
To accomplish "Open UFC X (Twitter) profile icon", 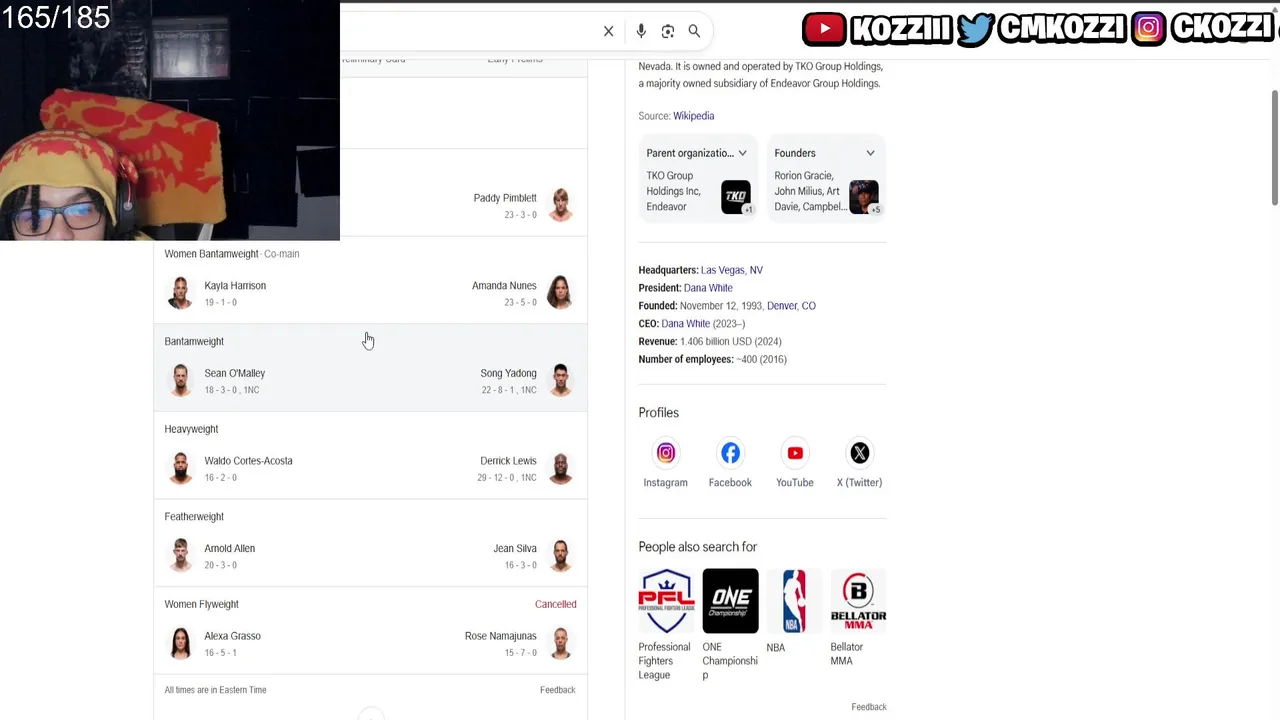I will (860, 453).
